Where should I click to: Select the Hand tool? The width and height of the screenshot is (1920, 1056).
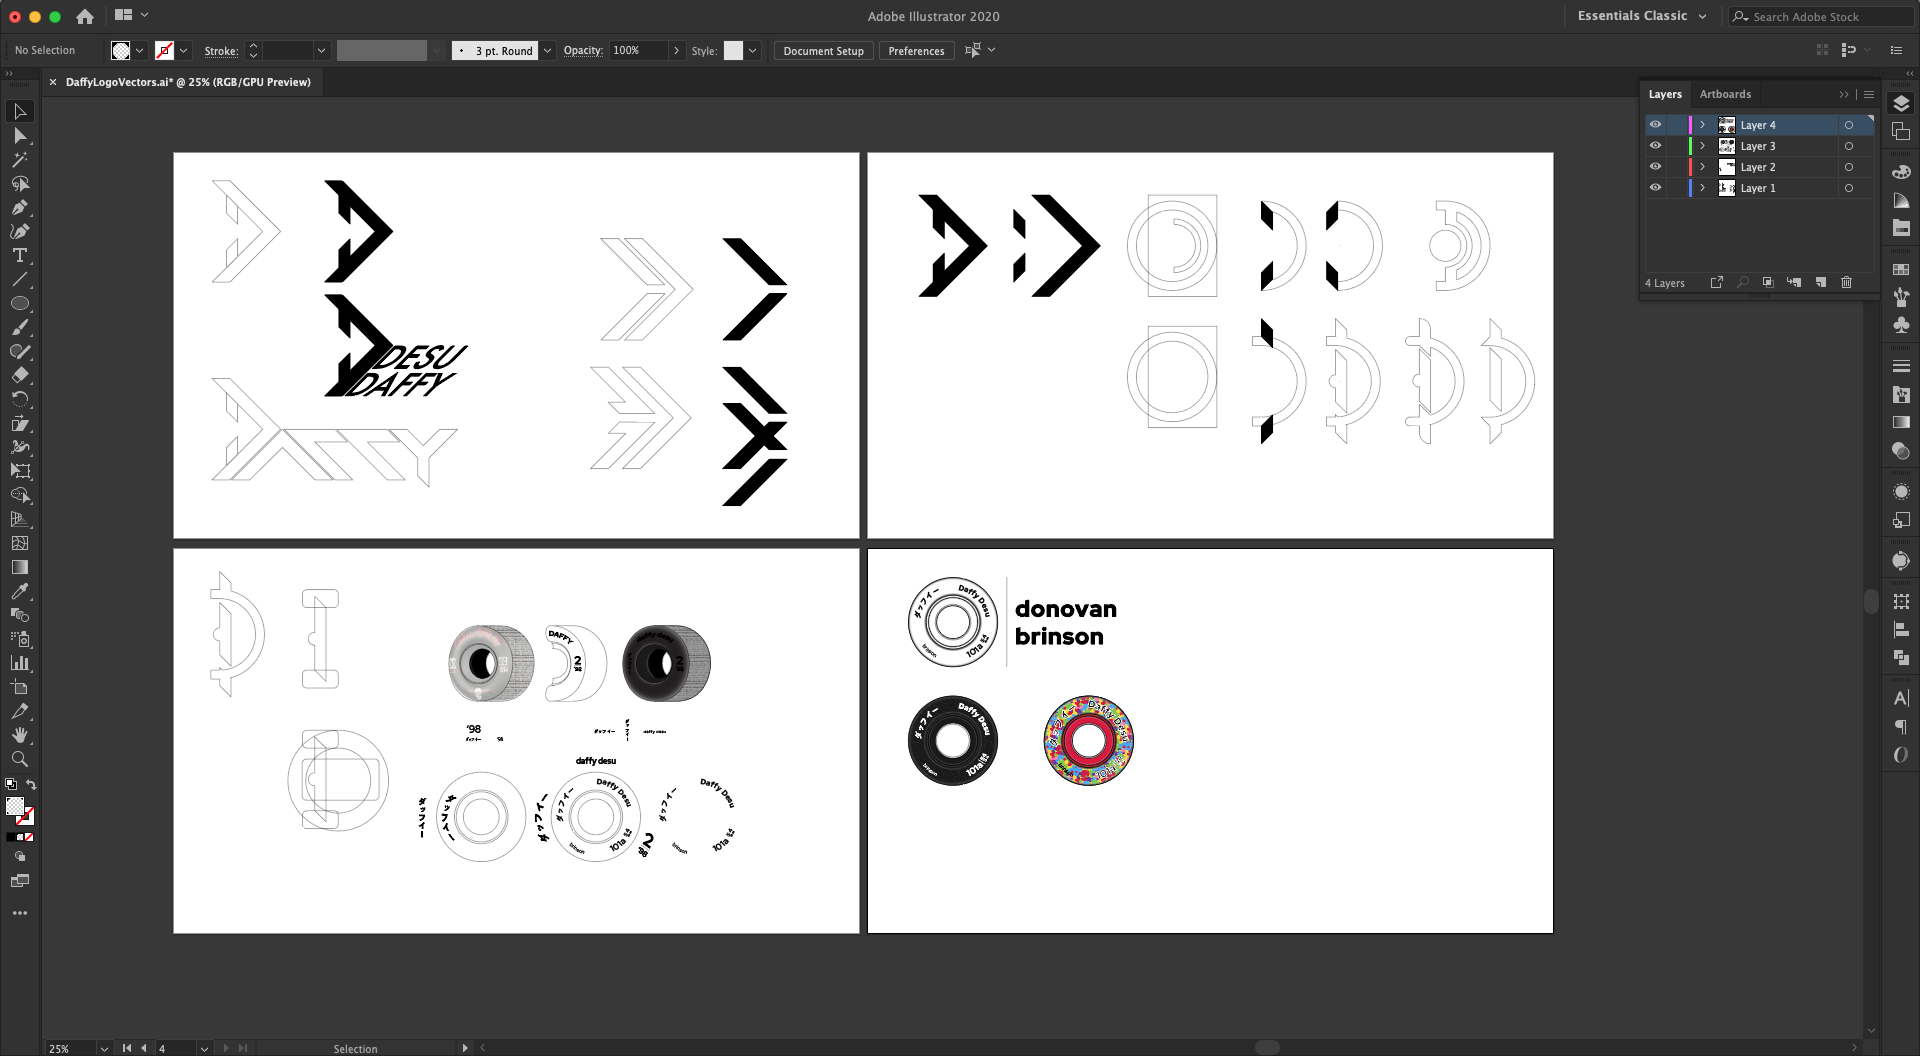coord(20,735)
